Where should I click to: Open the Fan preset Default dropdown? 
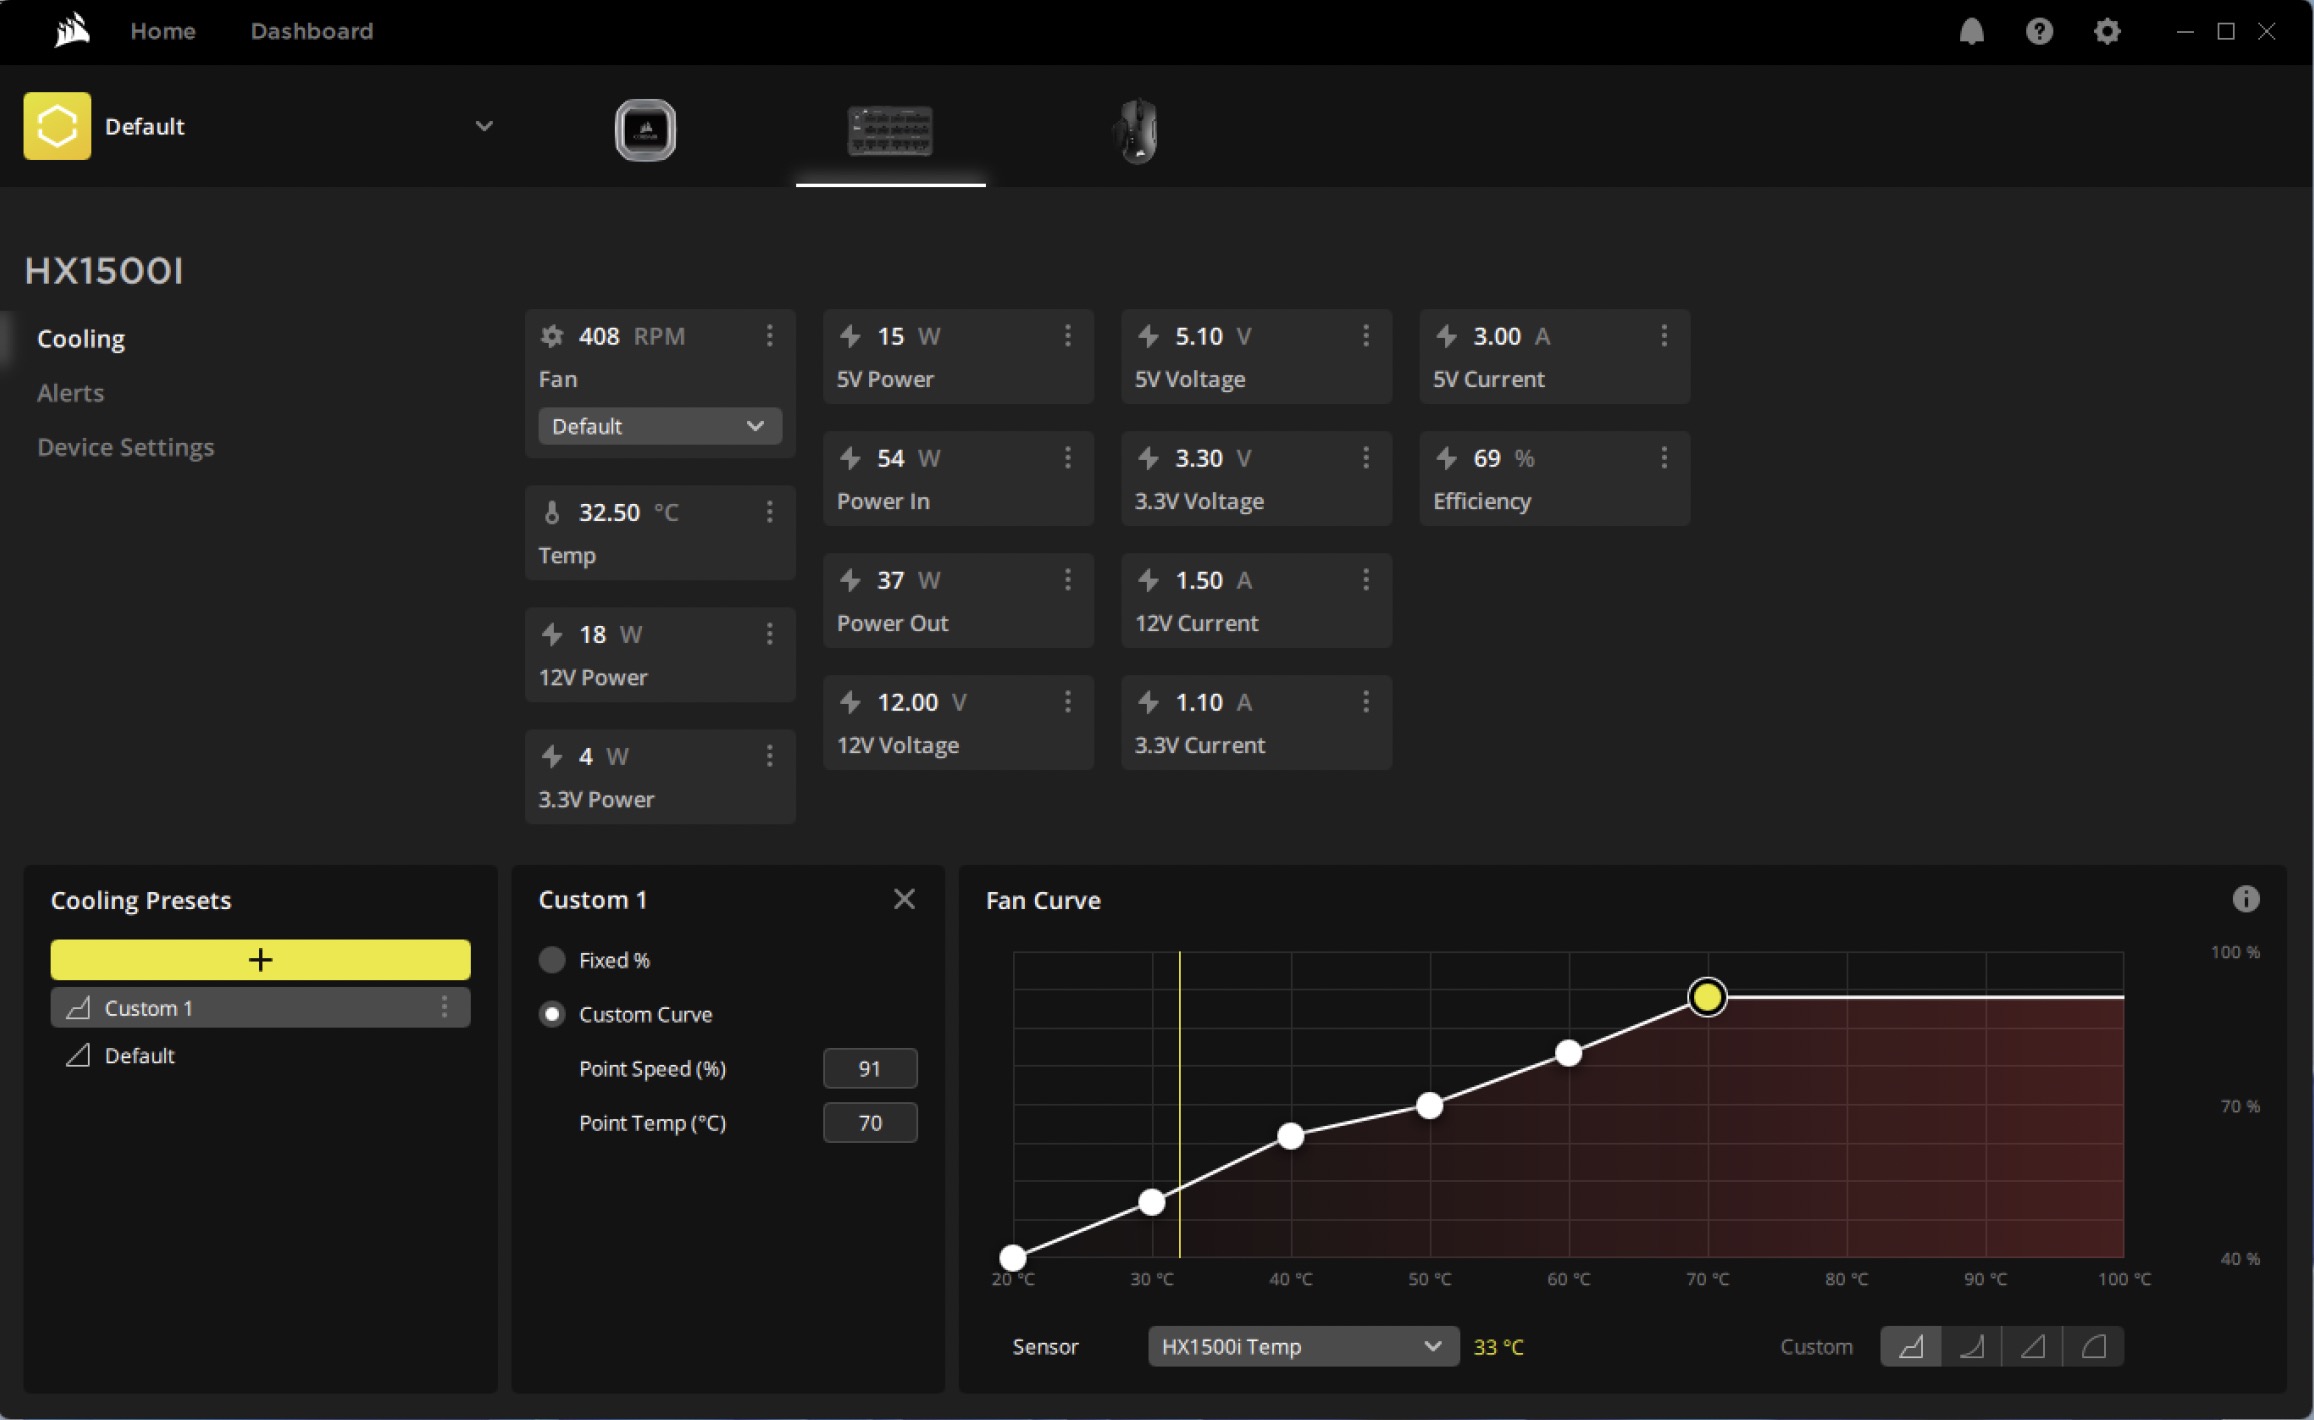click(659, 426)
